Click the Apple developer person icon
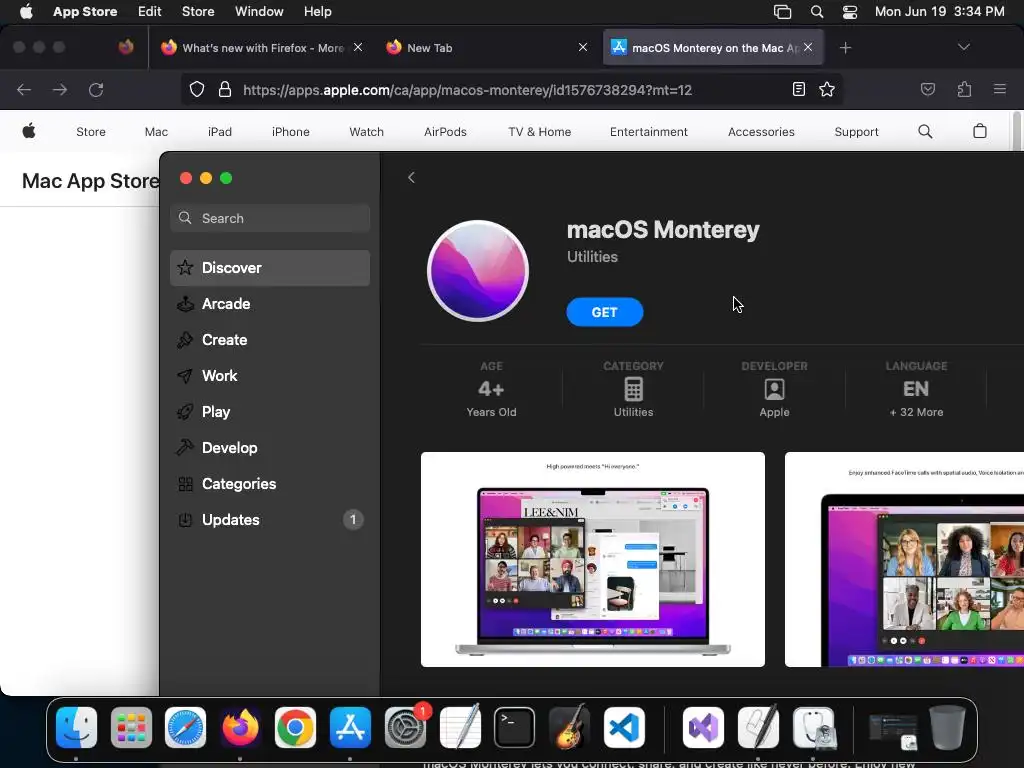The width and height of the screenshot is (1024, 768). 775,389
